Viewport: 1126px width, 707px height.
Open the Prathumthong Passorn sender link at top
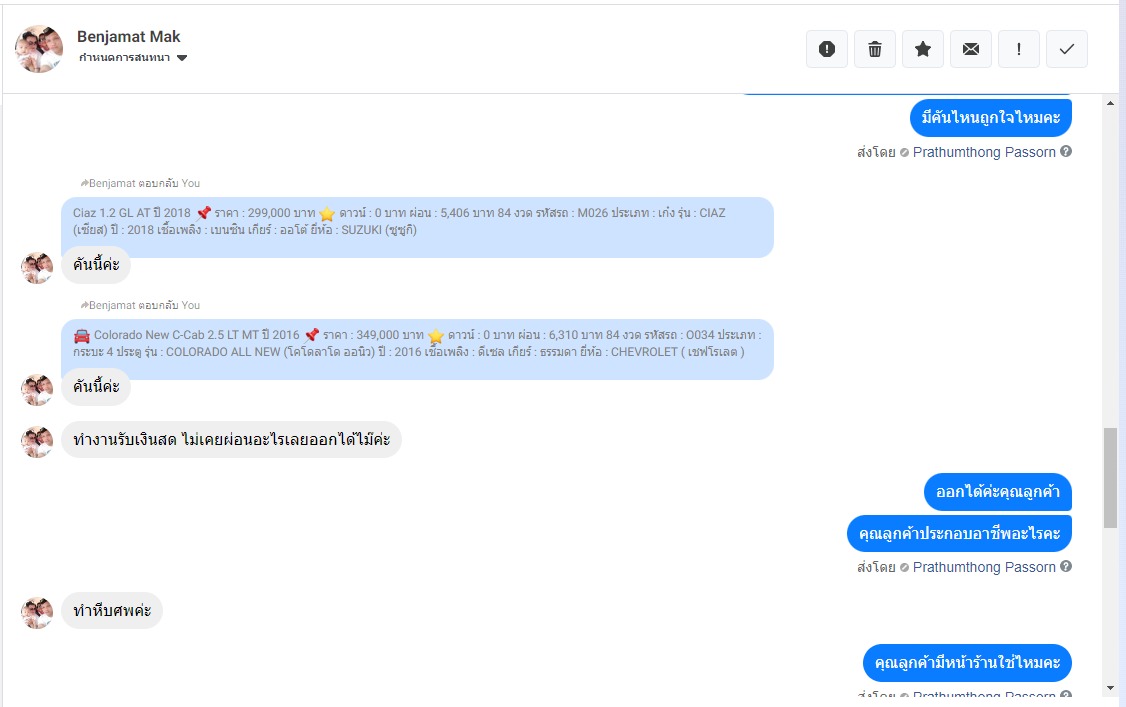(984, 152)
